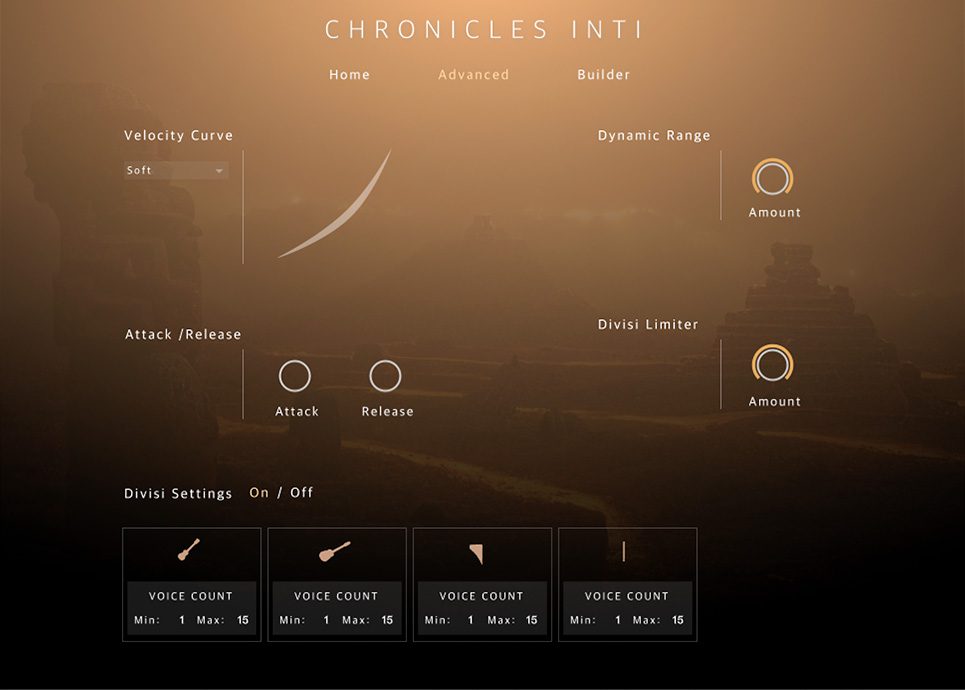Turn Divisi Settings On
The height and width of the screenshot is (690, 965).
coord(259,492)
